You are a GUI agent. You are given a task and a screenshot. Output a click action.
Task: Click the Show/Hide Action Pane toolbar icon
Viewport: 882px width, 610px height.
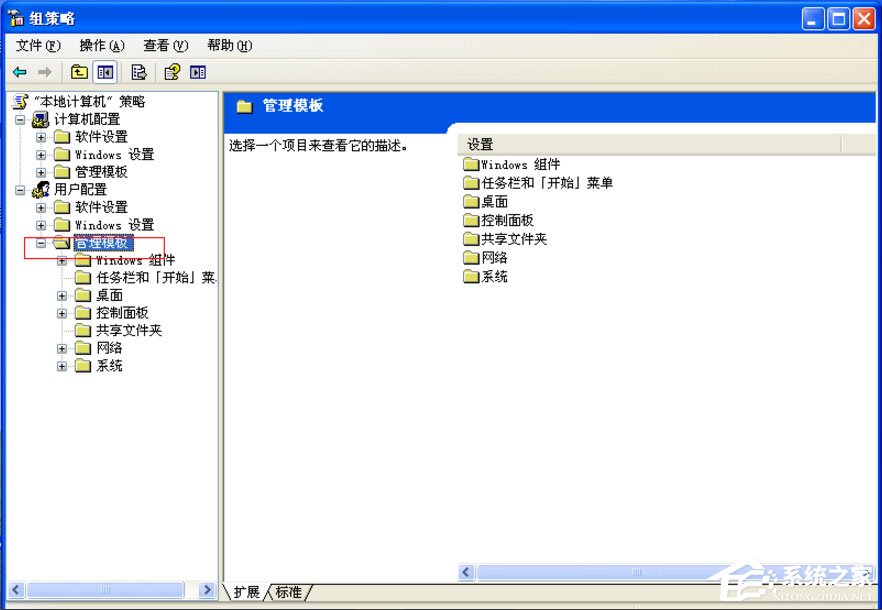coord(196,71)
